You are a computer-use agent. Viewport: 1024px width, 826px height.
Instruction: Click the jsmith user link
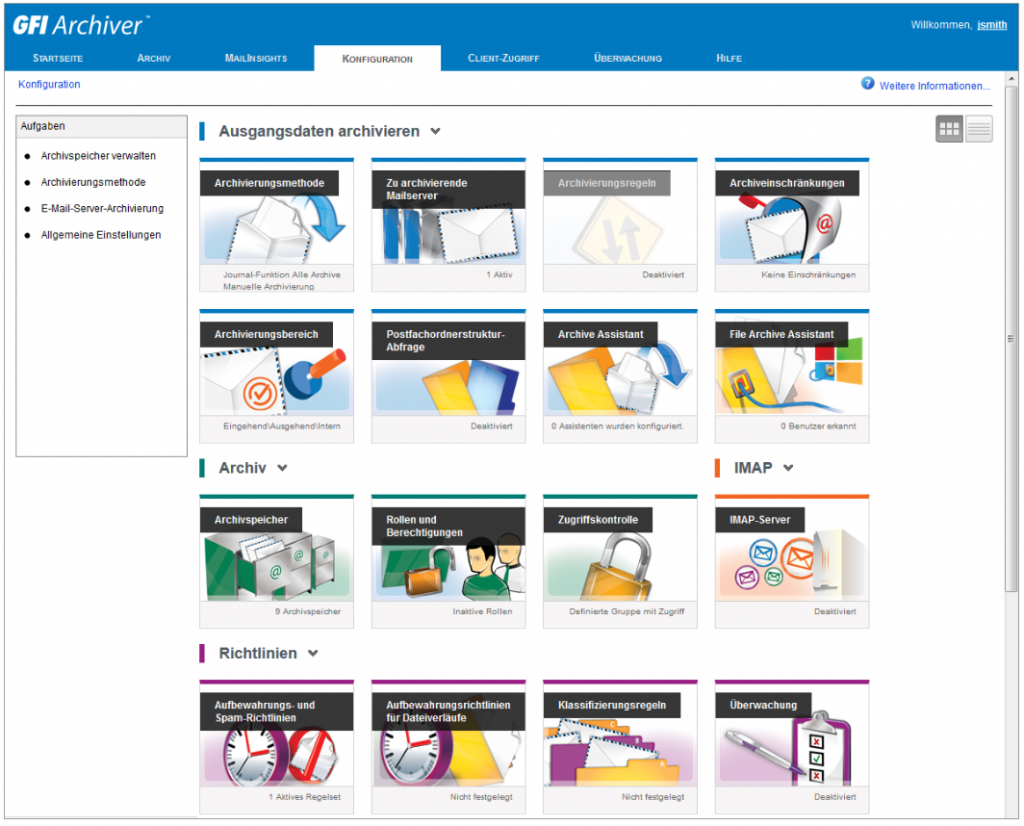[992, 25]
